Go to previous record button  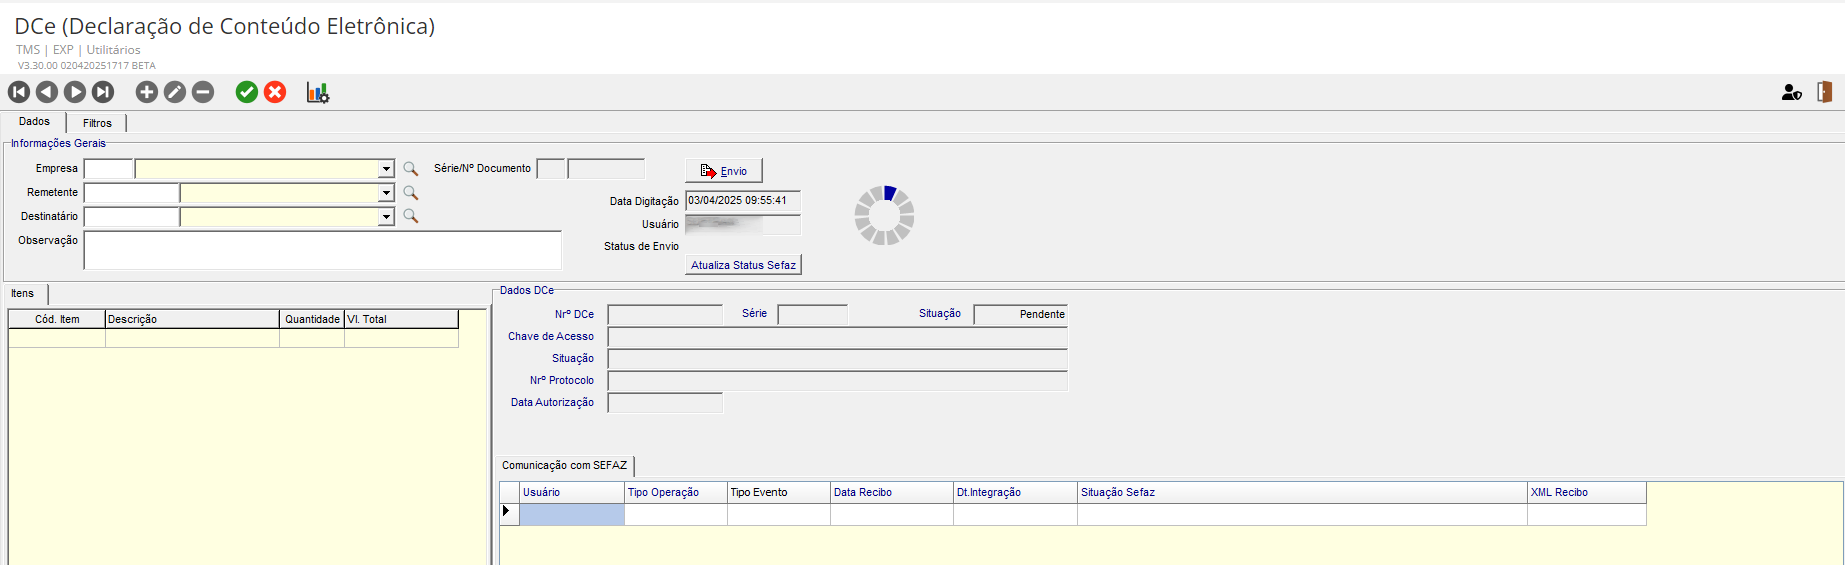pyautogui.click(x=47, y=92)
